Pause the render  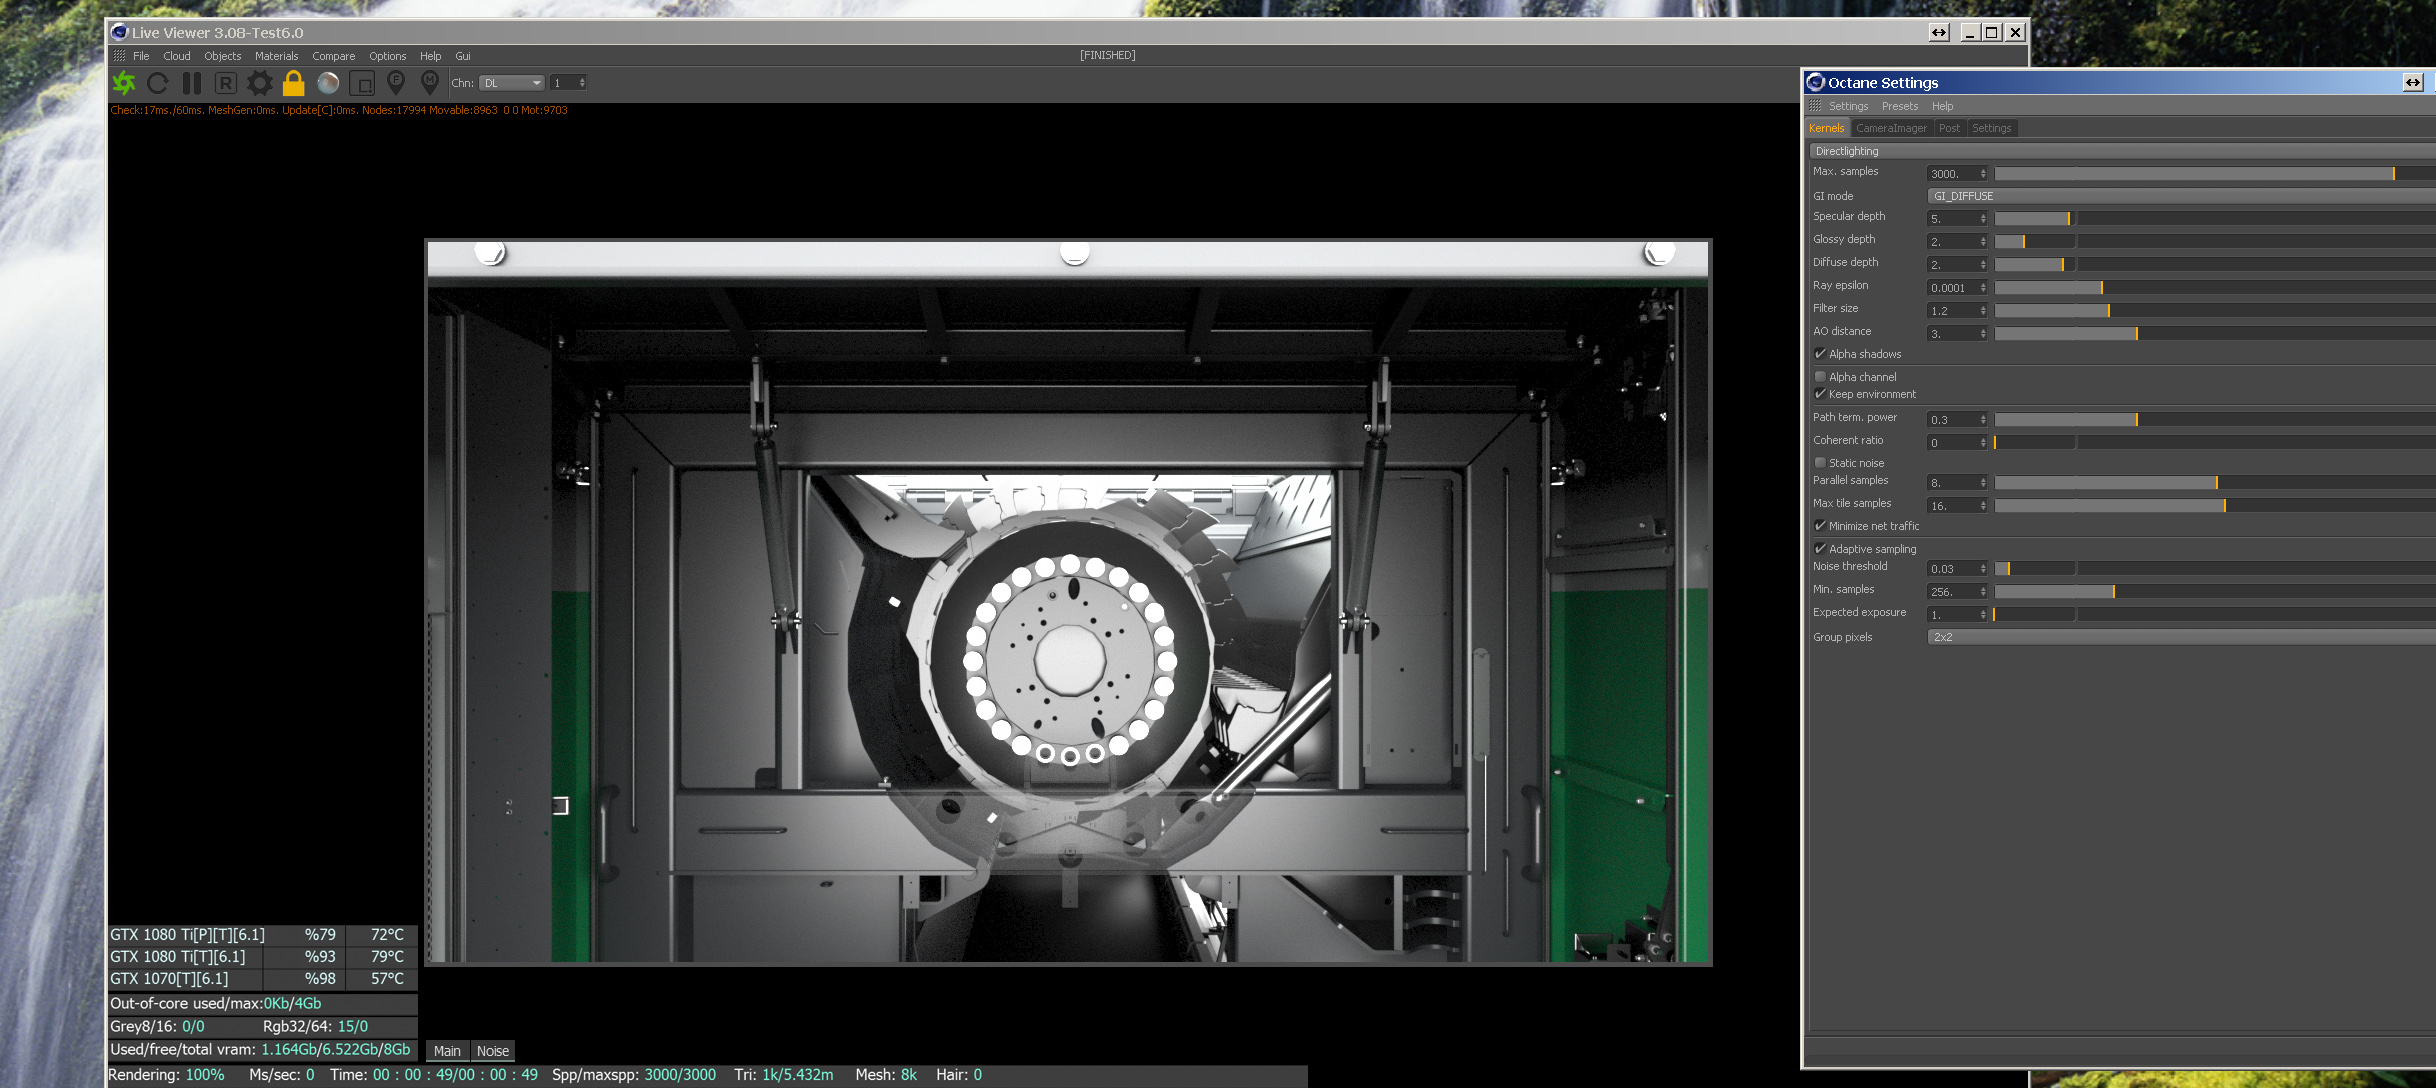click(x=191, y=83)
